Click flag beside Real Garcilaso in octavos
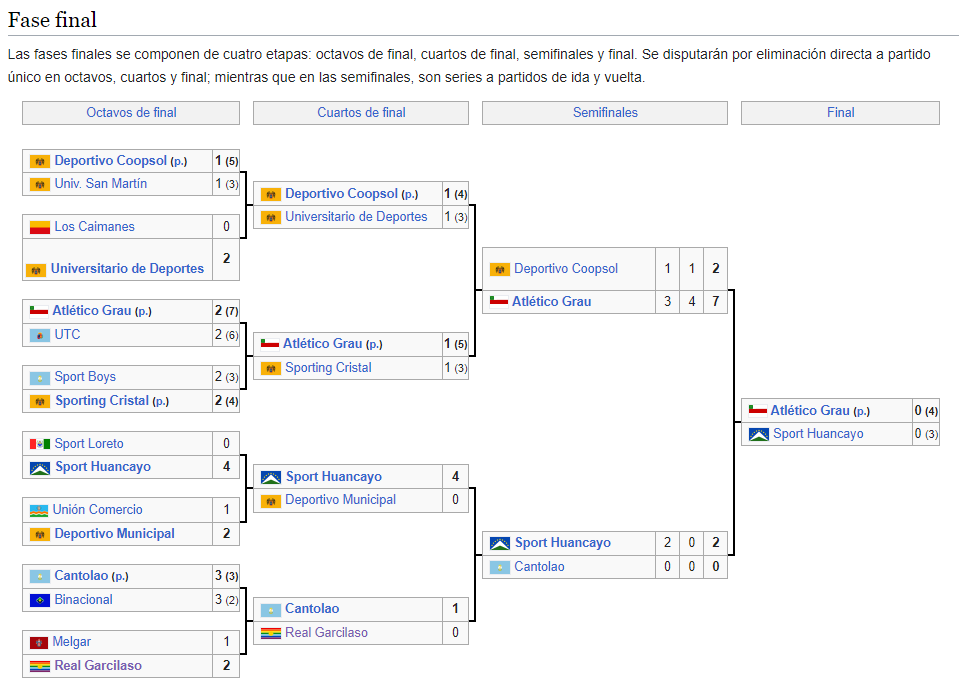The width and height of the screenshot is (959, 688). 40,667
